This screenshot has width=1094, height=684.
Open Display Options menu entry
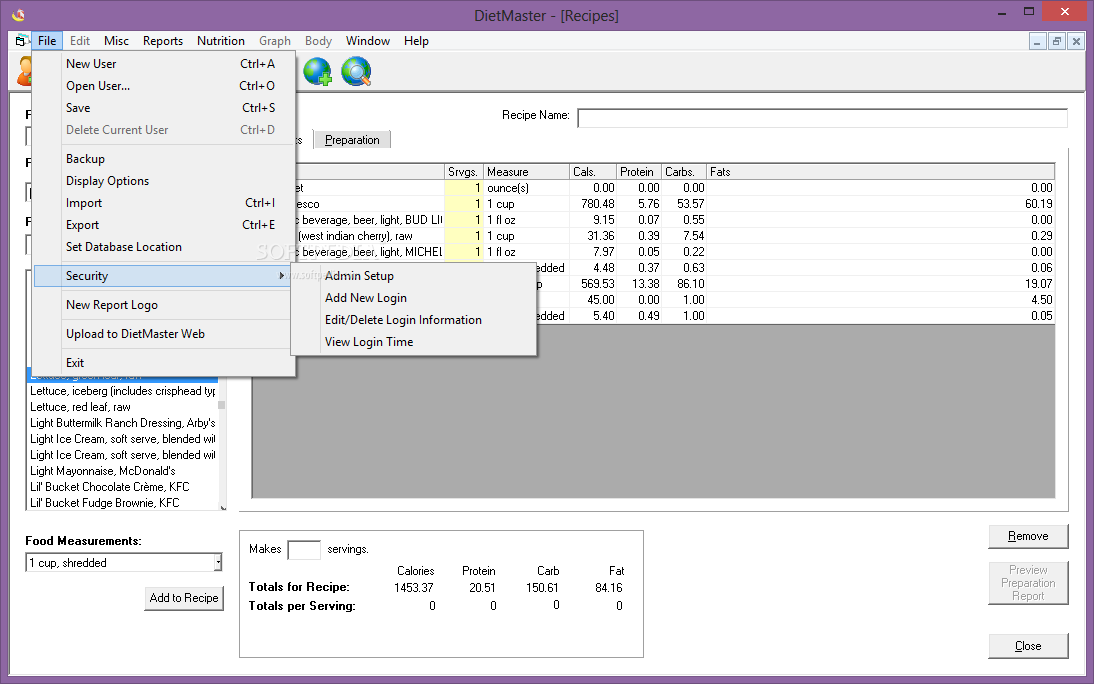click(x=165, y=181)
